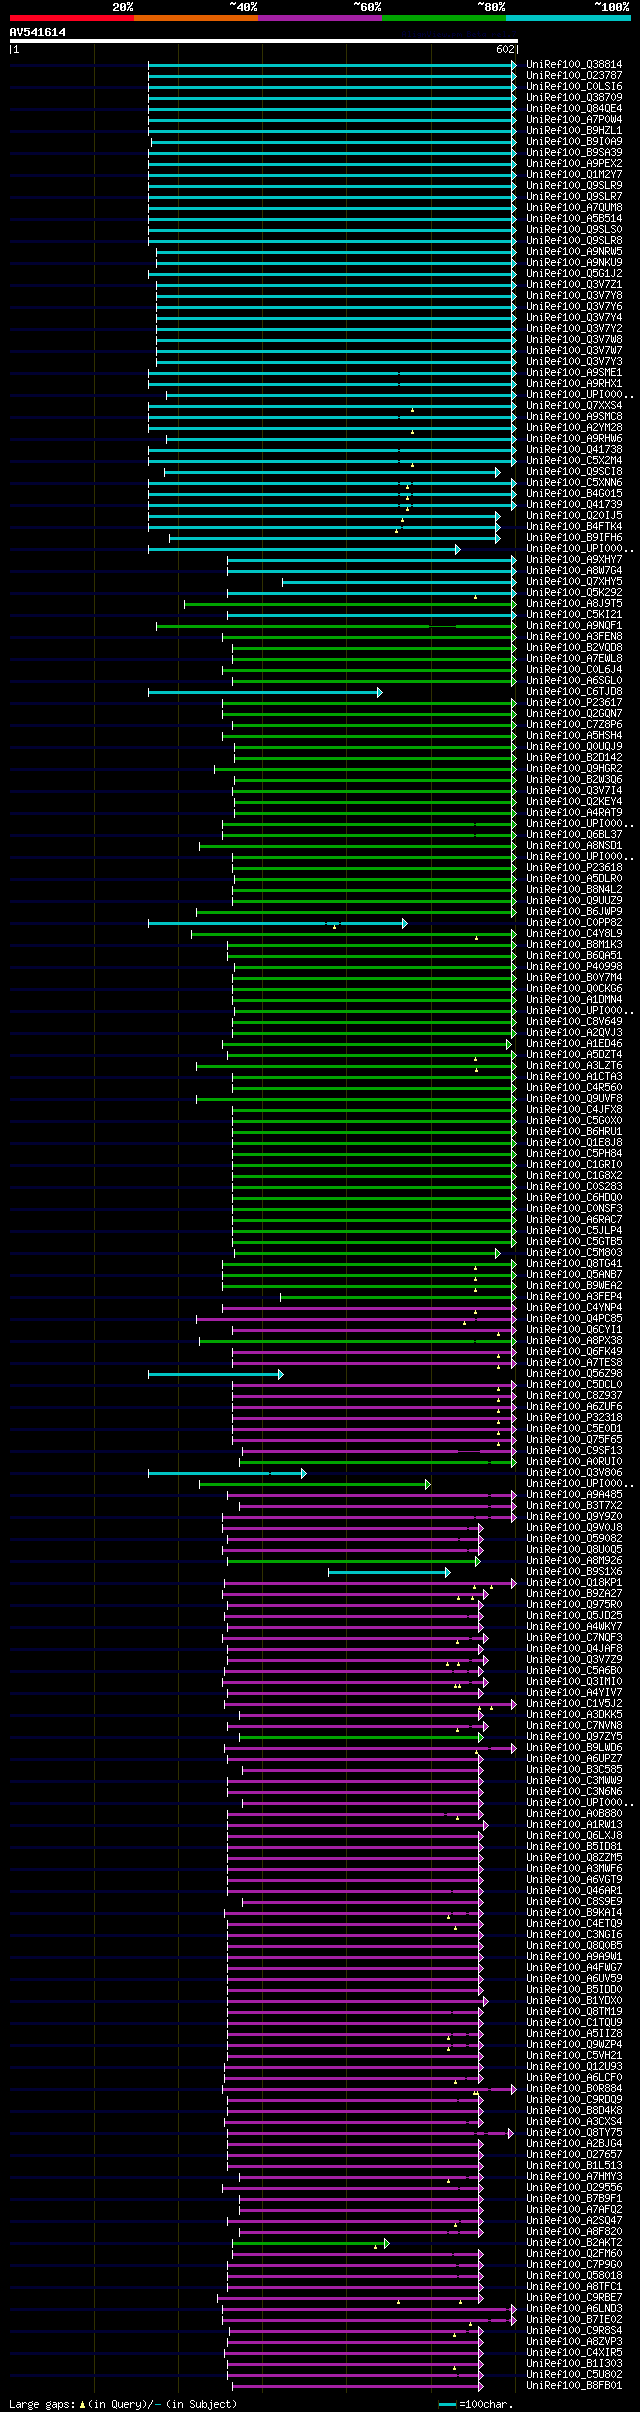
Task: Open hit UniRef100_A3FEP4
Action: (574, 1297)
